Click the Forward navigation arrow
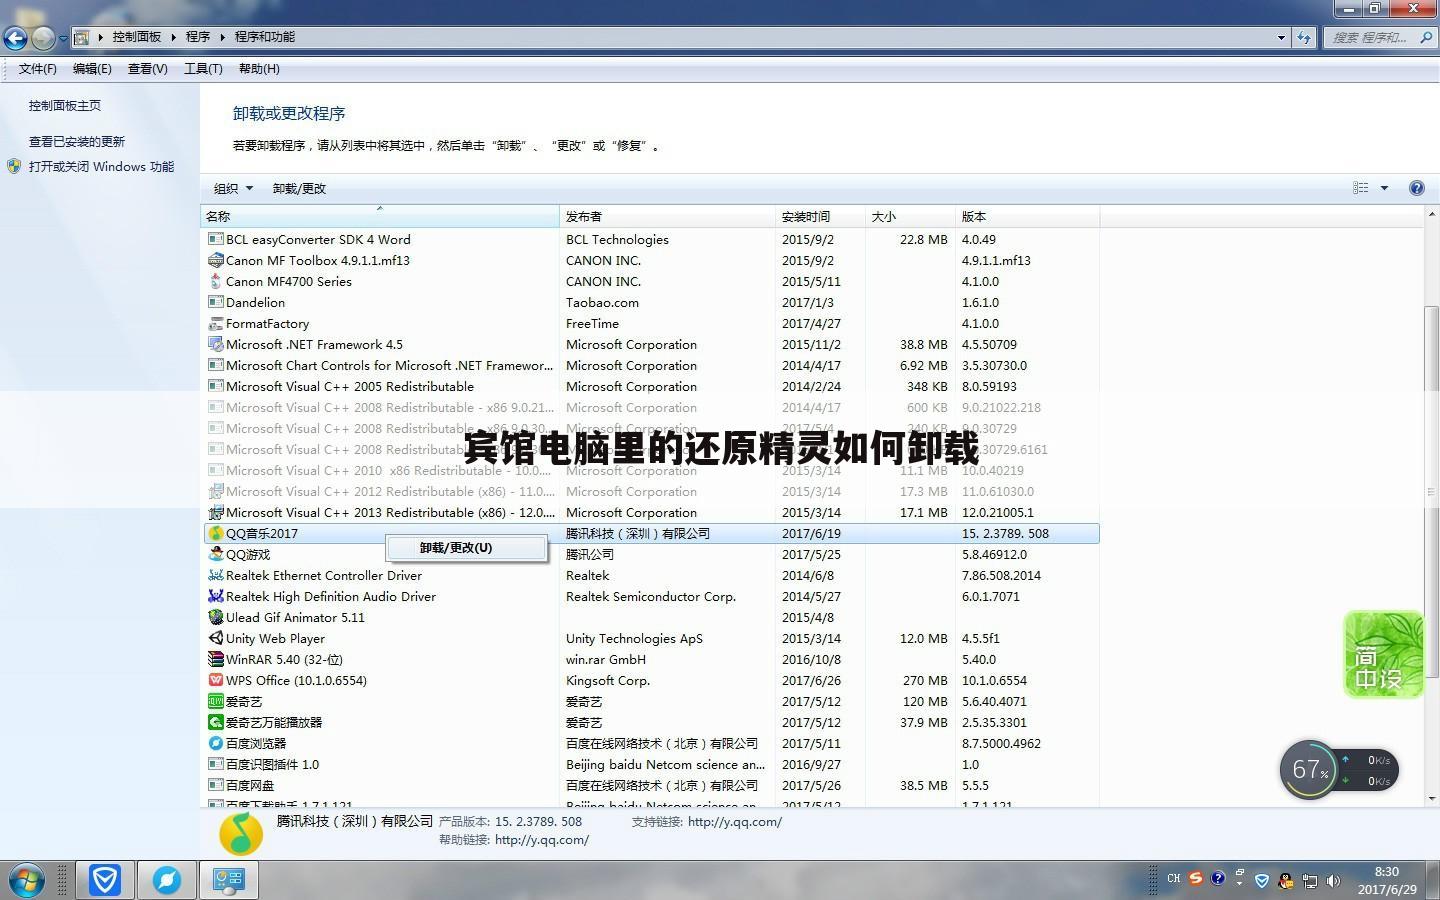1440x900 pixels. 43,38
